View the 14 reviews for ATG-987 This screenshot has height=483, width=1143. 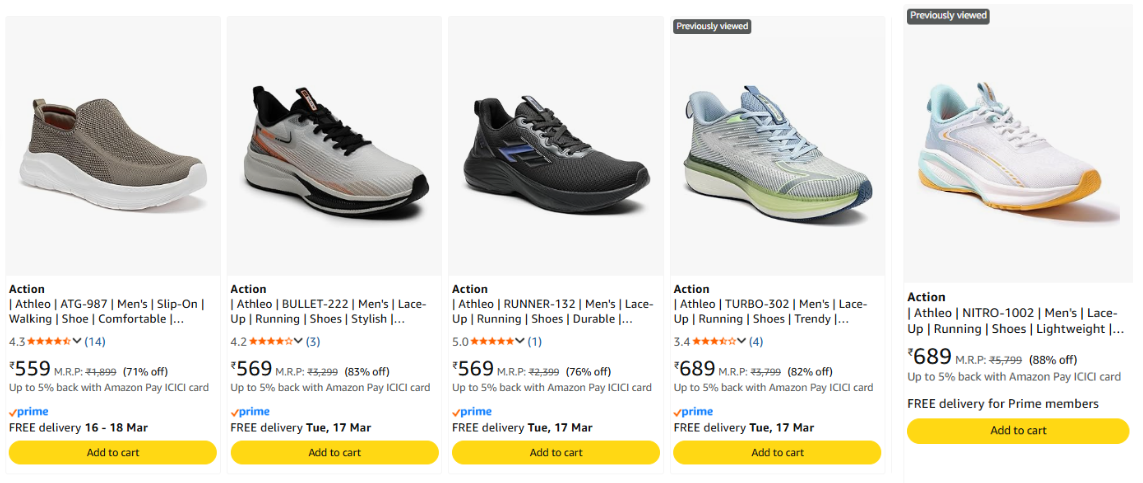[x=95, y=342]
